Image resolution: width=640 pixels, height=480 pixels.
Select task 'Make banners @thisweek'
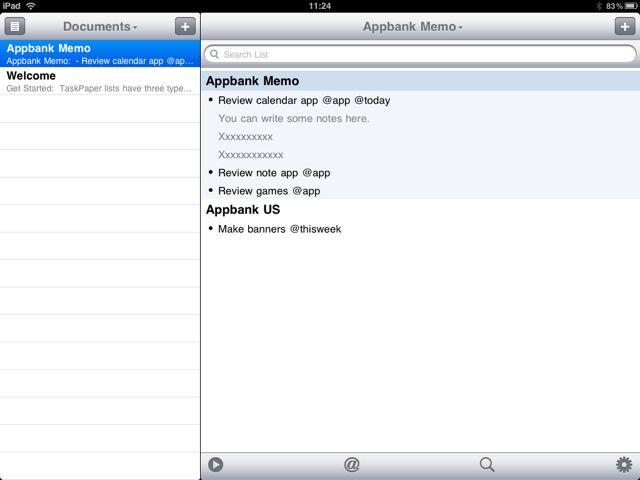click(420, 229)
